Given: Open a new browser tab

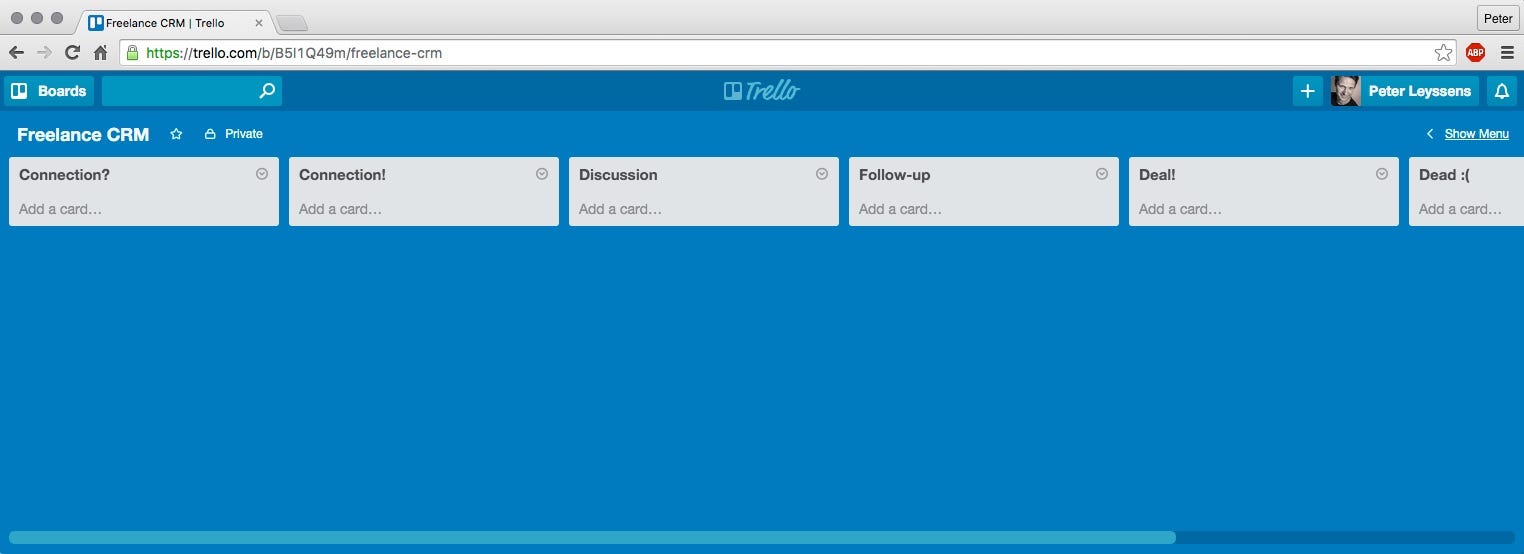Looking at the screenshot, I should (x=291, y=23).
